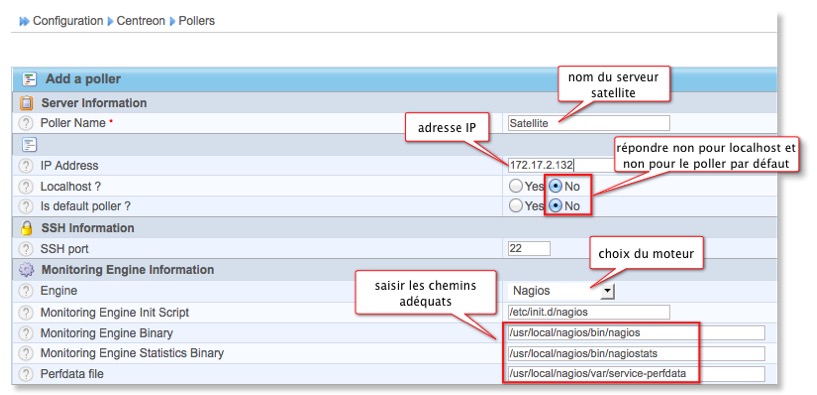Select No for Is default poller
The width and height of the screenshot is (817, 395).
pos(555,206)
